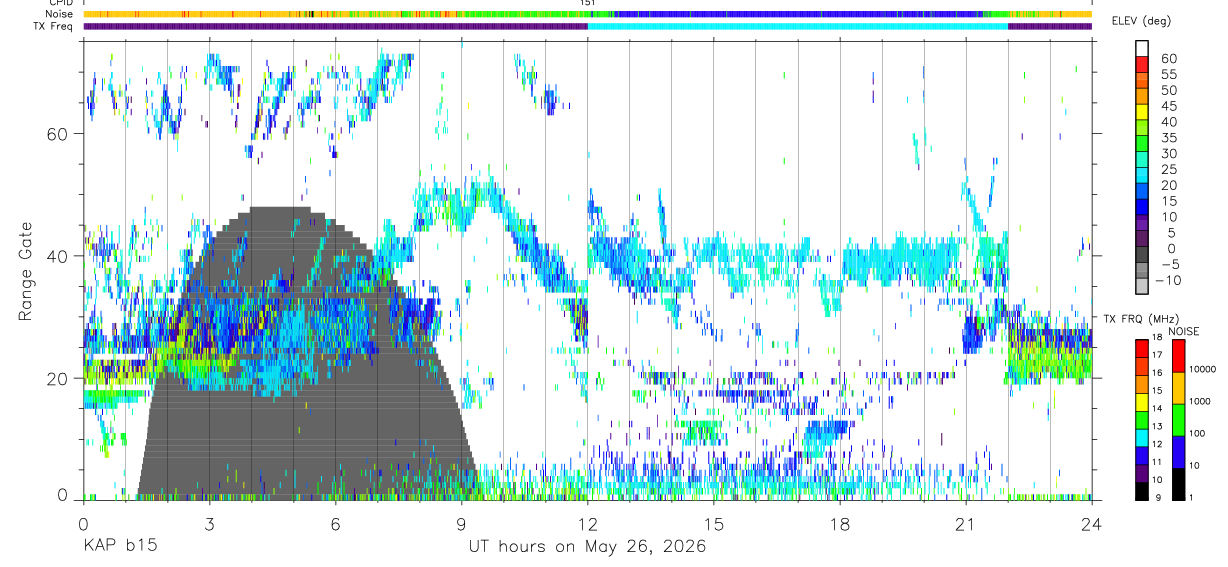Click the "151" CPID value above the plot
Screen dimensions: 1228x567
click(x=588, y=3)
